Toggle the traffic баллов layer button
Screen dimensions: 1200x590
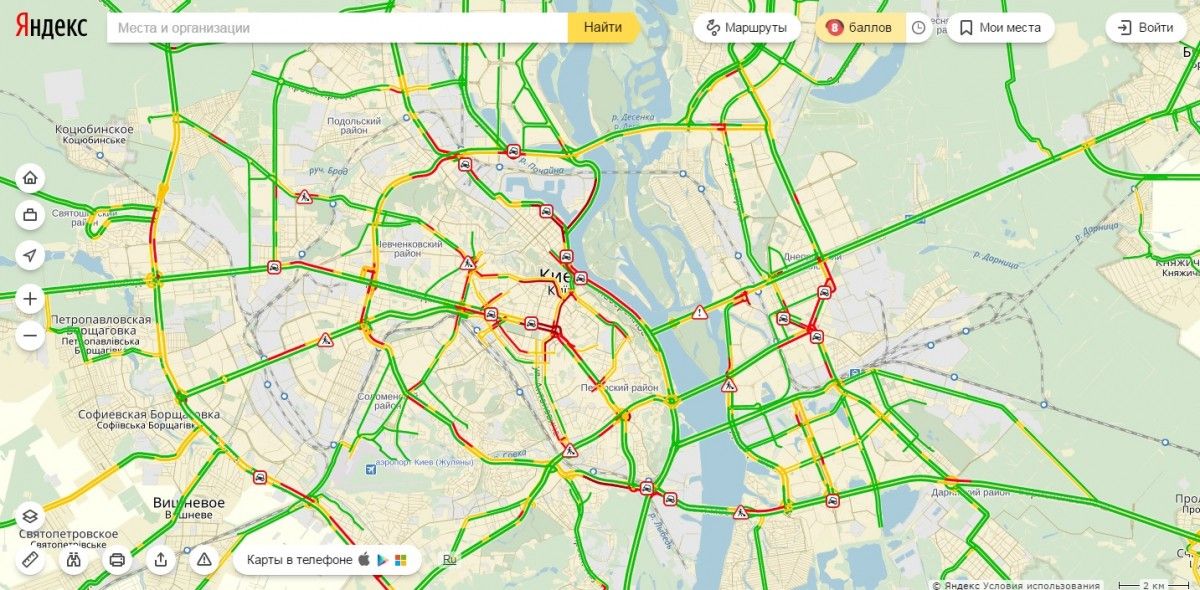(x=860, y=27)
